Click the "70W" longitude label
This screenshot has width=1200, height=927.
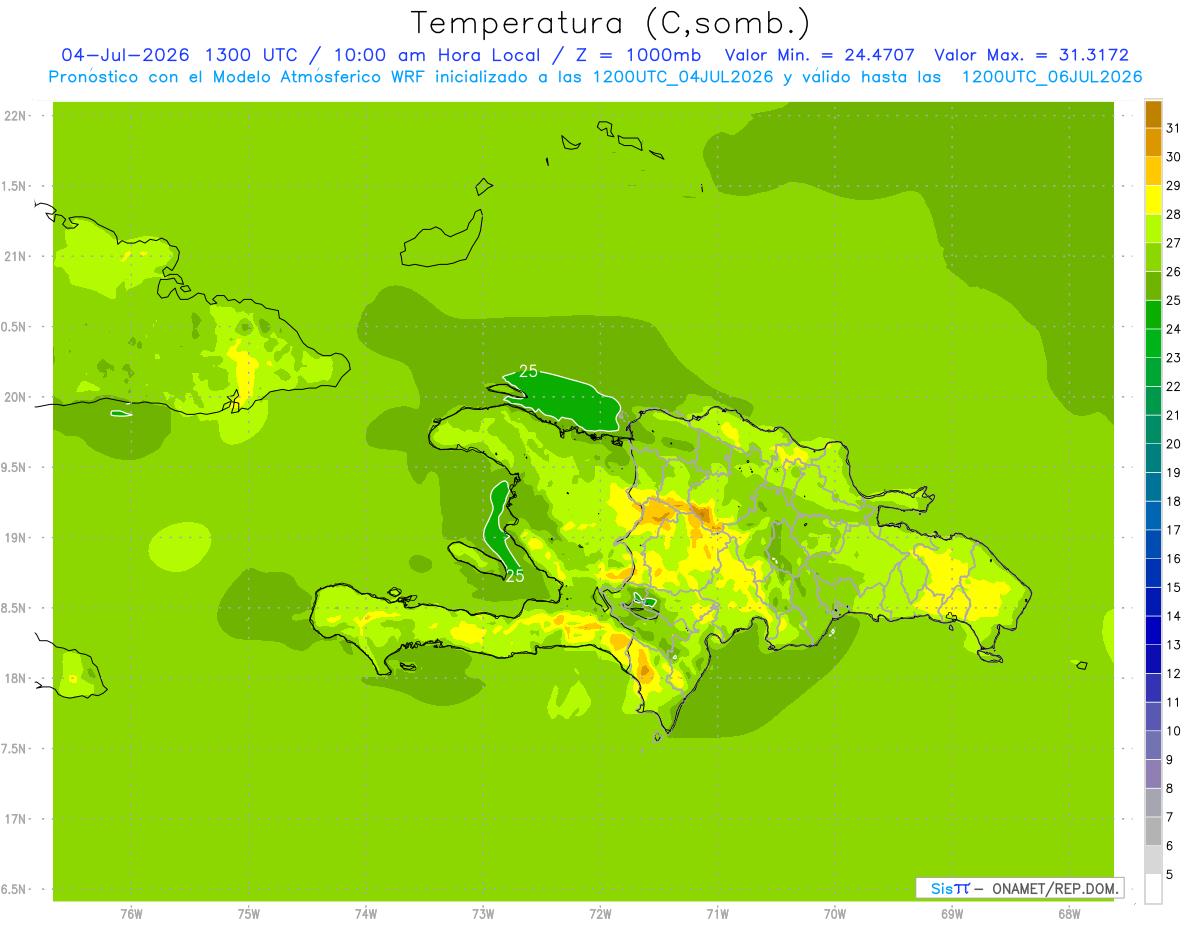coord(835,913)
